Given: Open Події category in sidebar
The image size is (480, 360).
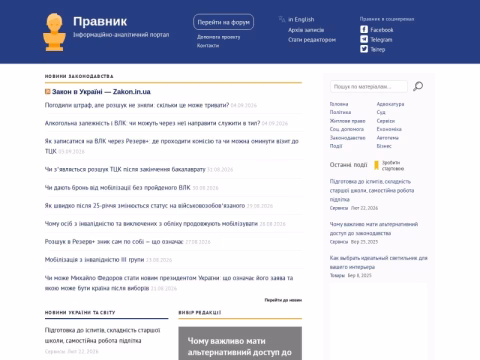Looking at the screenshot, I should 336,146.
